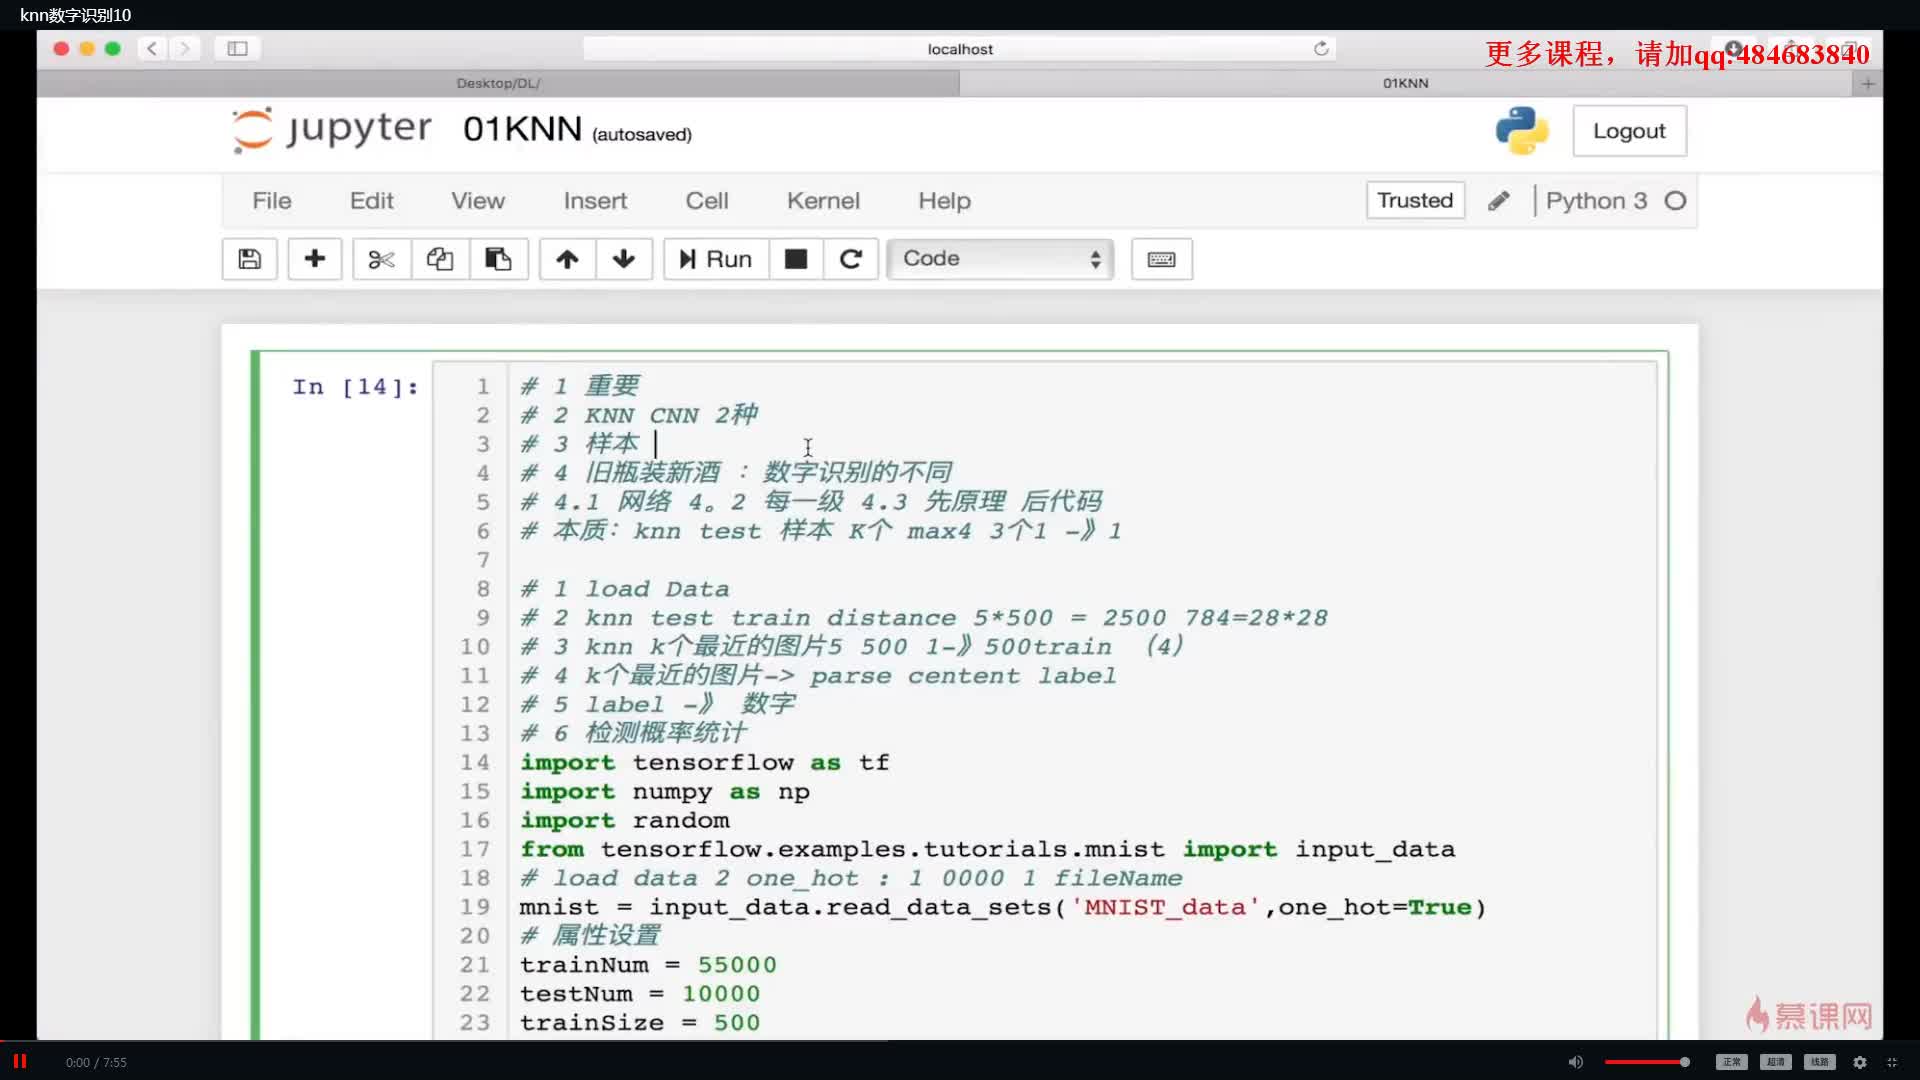Click the Trusted button
Viewport: 1920px width, 1080px height.
(x=1415, y=200)
